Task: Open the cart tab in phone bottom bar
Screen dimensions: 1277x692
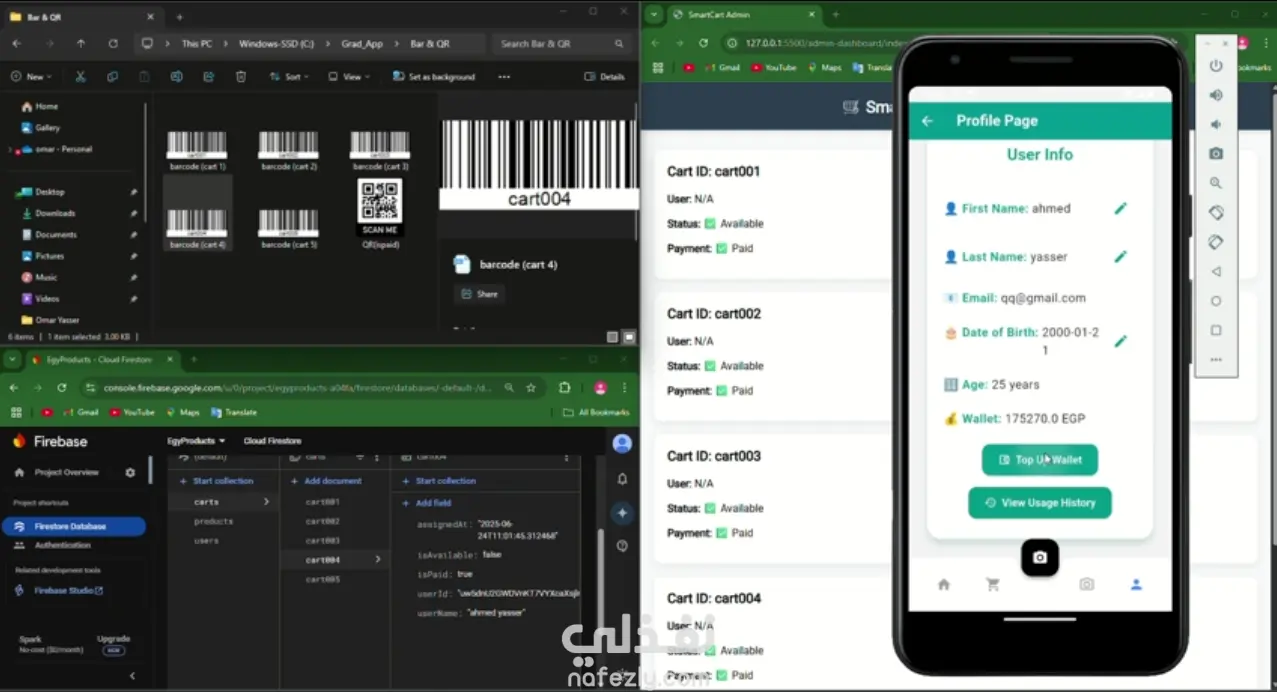Action: [992, 584]
